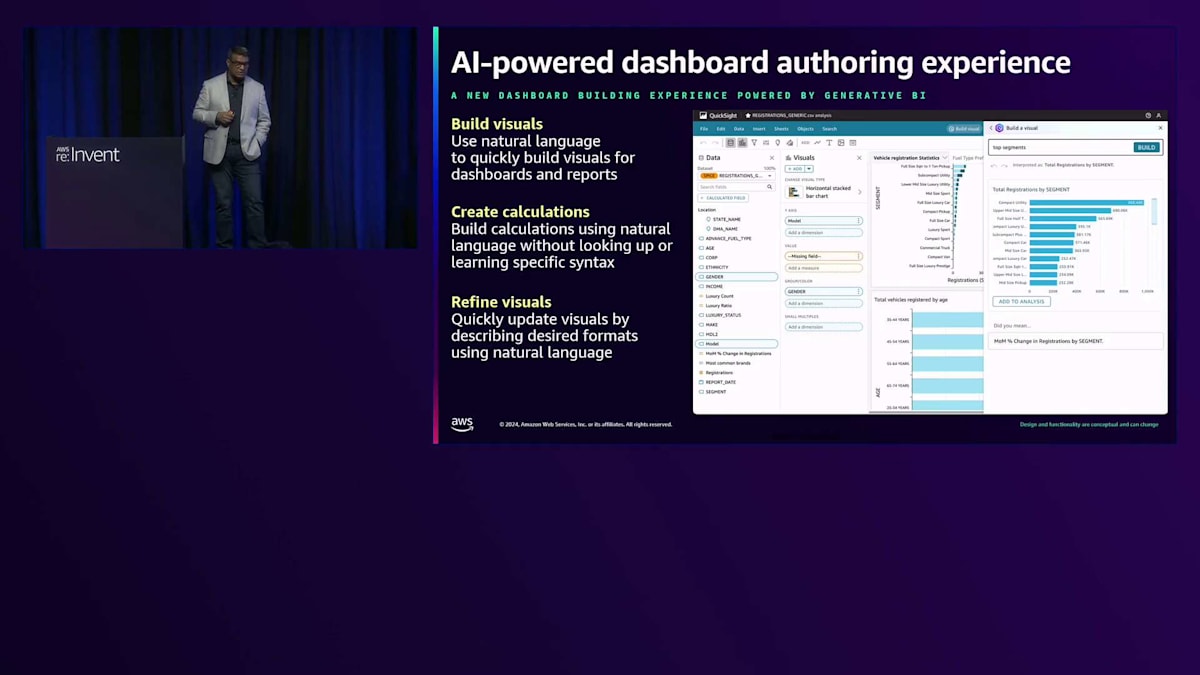
Task: Click the undo arrow in the toolbar
Action: [703, 143]
